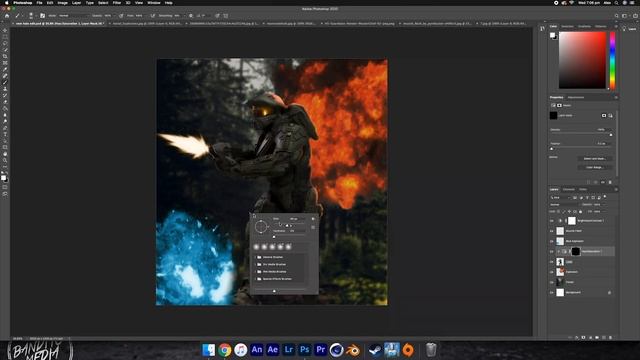This screenshot has width=640, height=360.
Task: Click the Color Range button
Action: click(595, 167)
